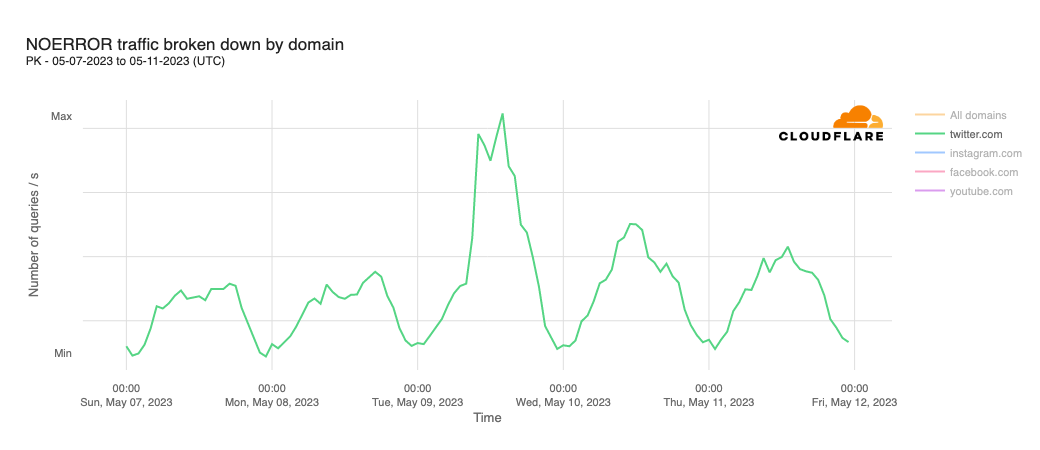The width and height of the screenshot is (1040, 450).
Task: Click the orange All domains legend swatch
Action: pos(929,115)
